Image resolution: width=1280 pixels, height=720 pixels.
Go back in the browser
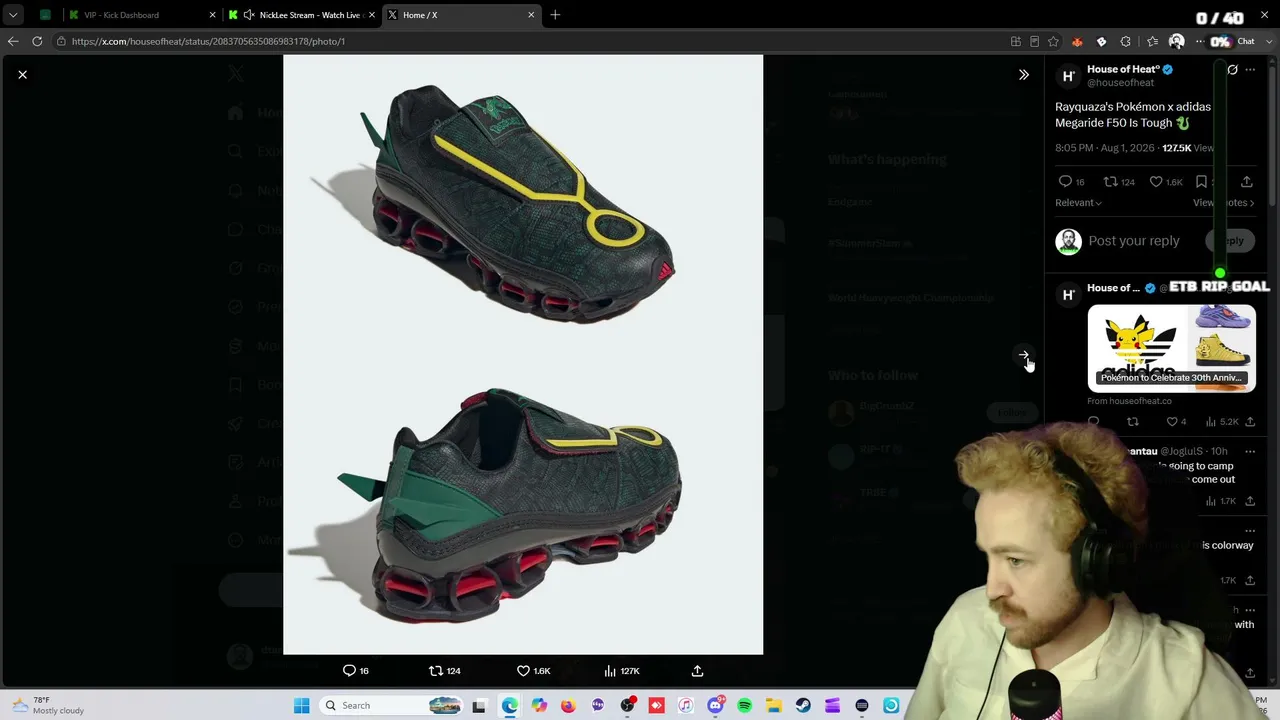[x=13, y=41]
